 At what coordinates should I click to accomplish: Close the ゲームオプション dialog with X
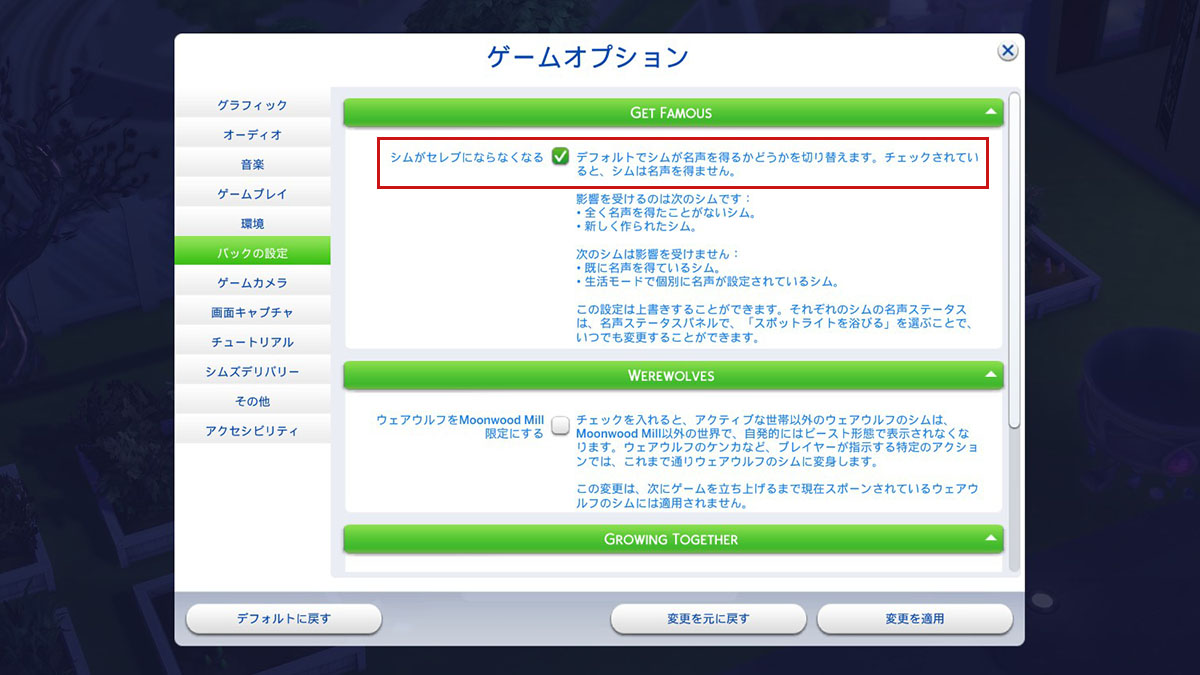[x=1007, y=51]
